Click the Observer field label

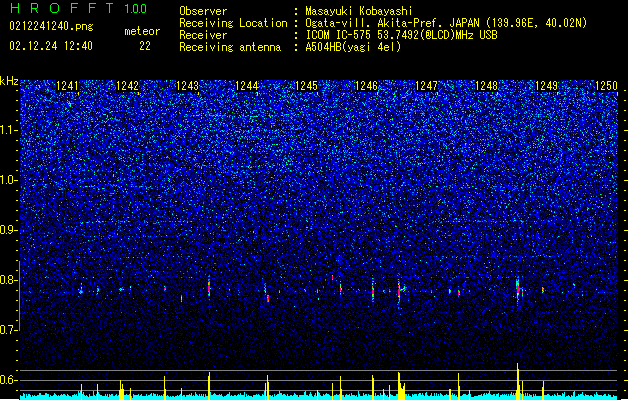tap(203, 11)
